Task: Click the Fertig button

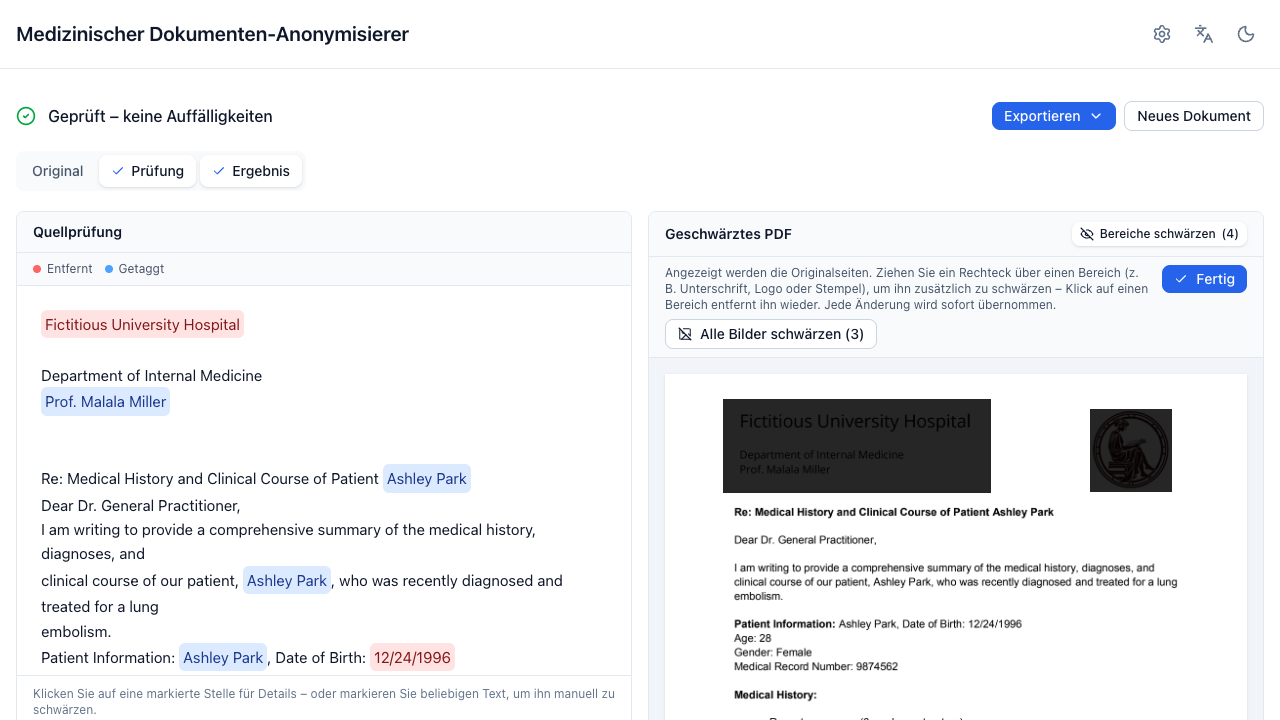Action: (x=1204, y=279)
